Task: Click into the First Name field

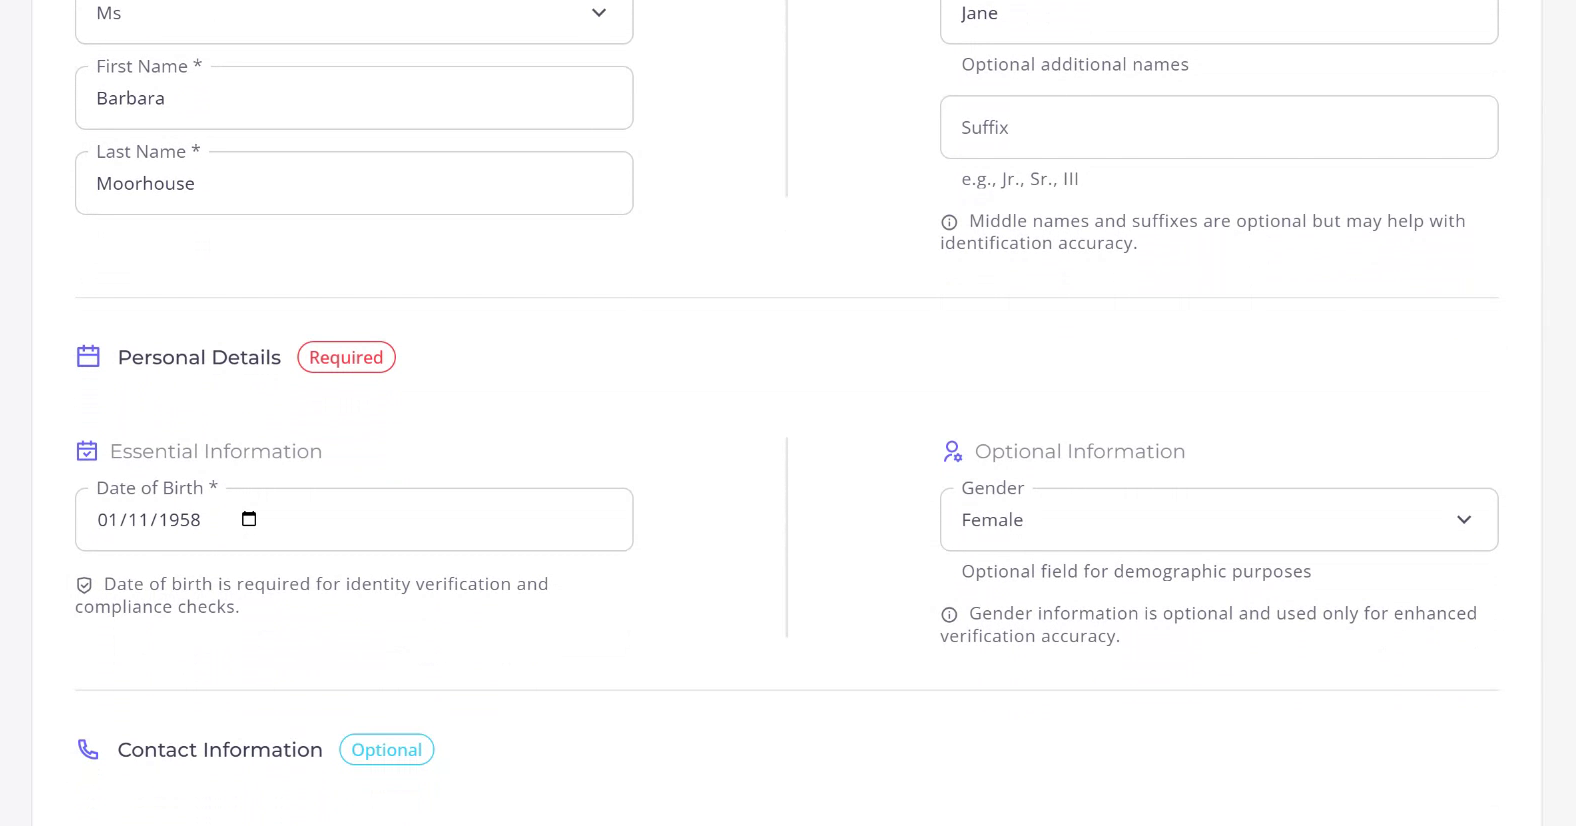Action: 353,98
